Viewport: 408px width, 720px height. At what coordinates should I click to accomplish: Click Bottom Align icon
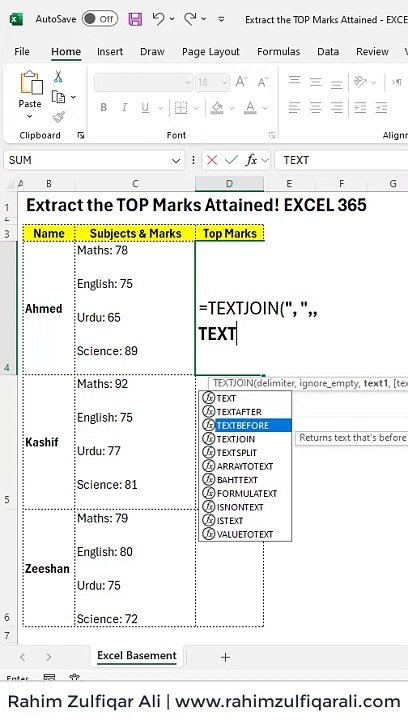click(x=336, y=82)
